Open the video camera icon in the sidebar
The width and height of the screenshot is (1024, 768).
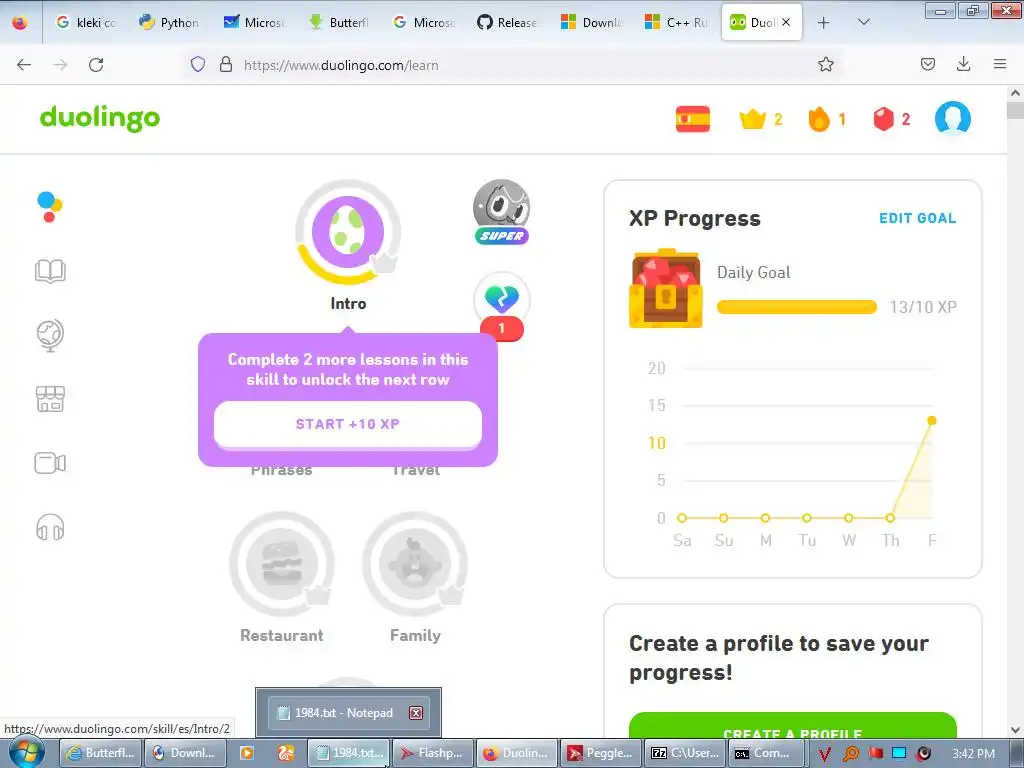50,463
